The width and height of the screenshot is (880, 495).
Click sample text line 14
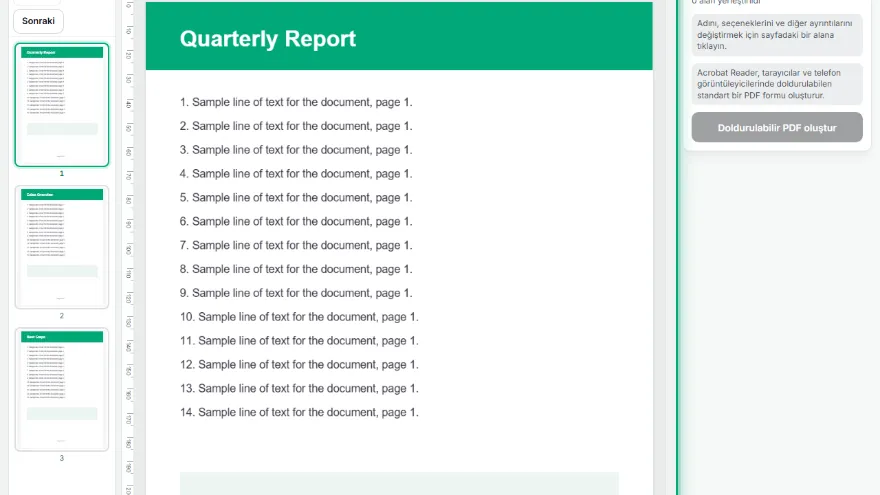coord(299,412)
